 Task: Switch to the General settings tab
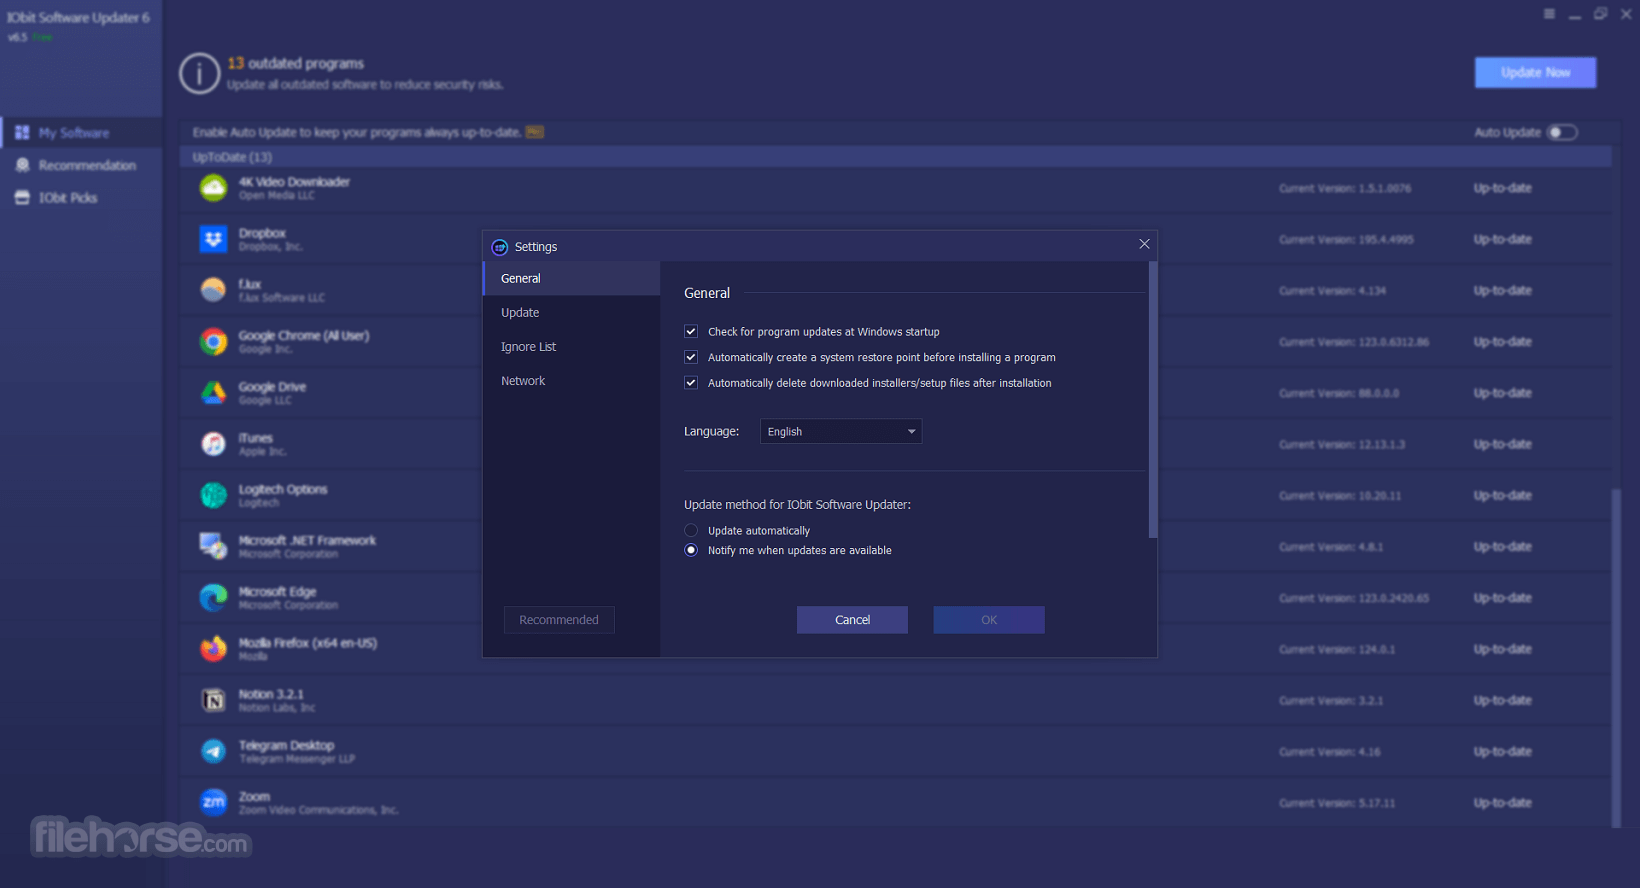tap(572, 278)
